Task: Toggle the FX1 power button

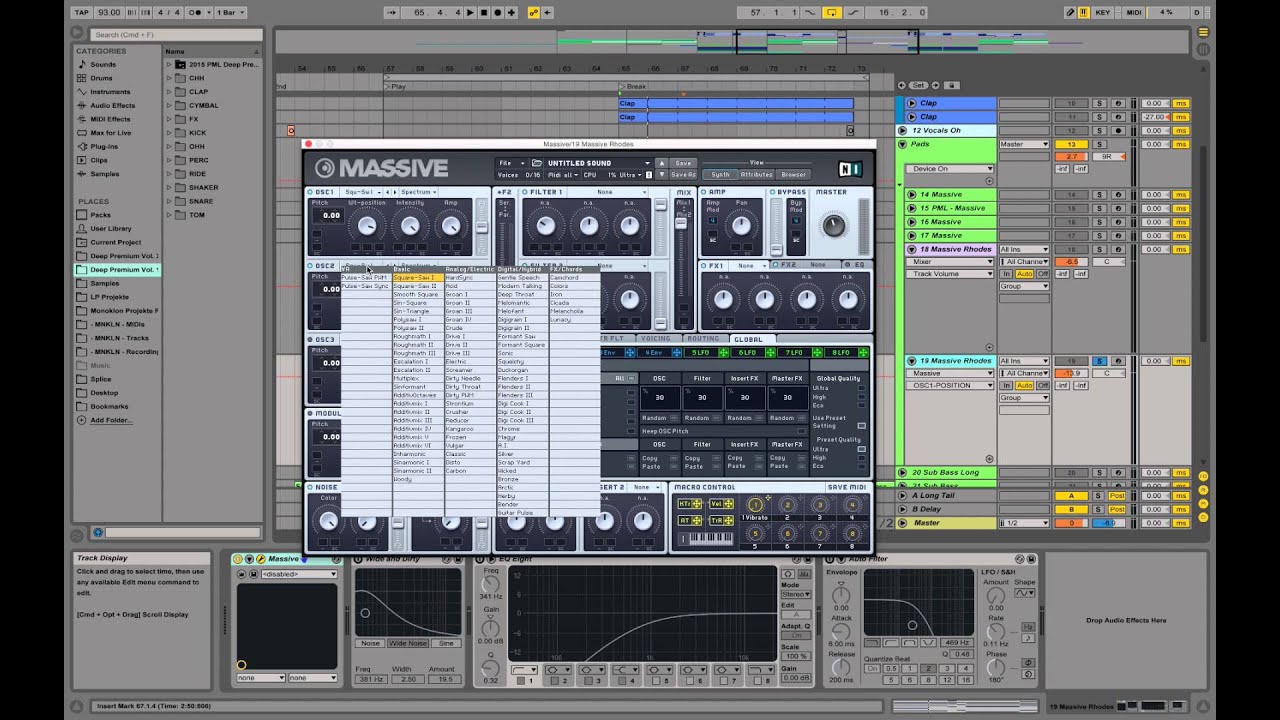Action: (x=704, y=266)
